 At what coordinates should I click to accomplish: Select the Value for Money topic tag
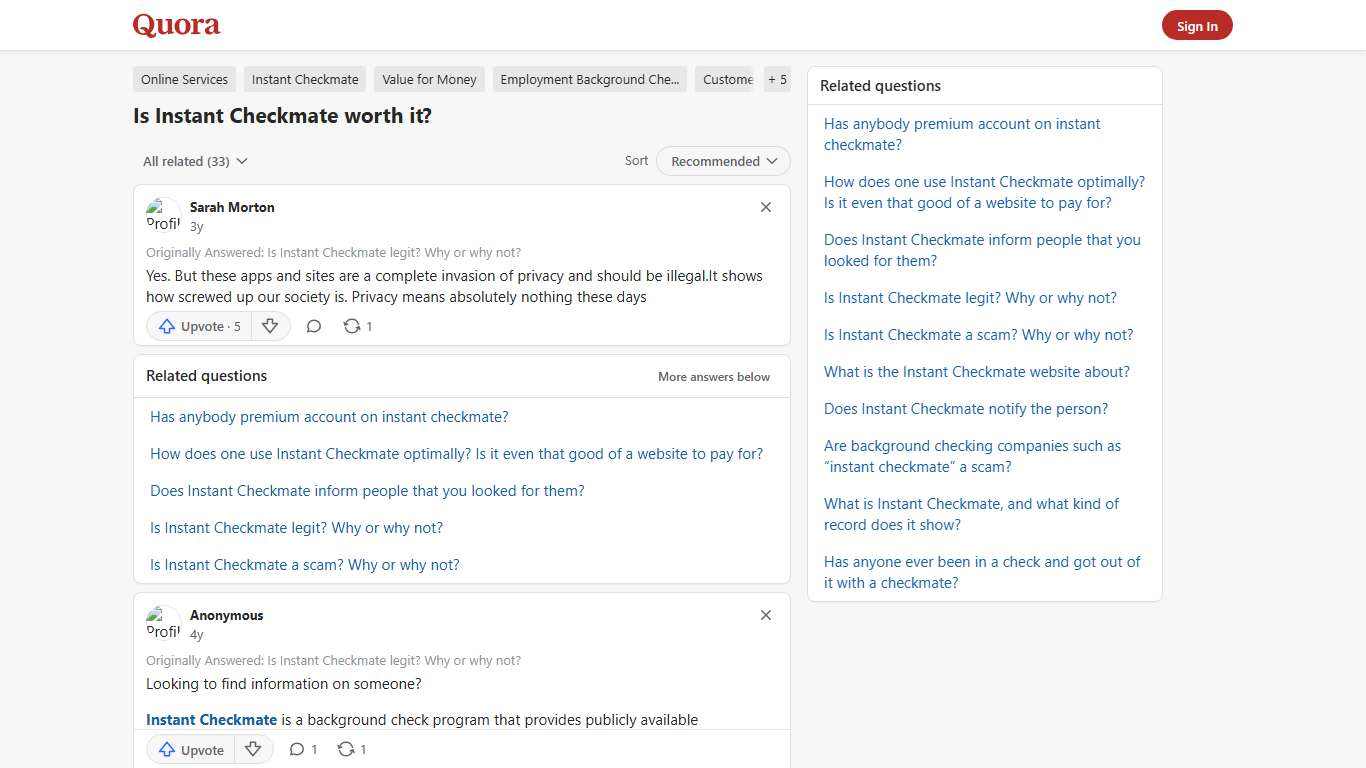[x=429, y=79]
